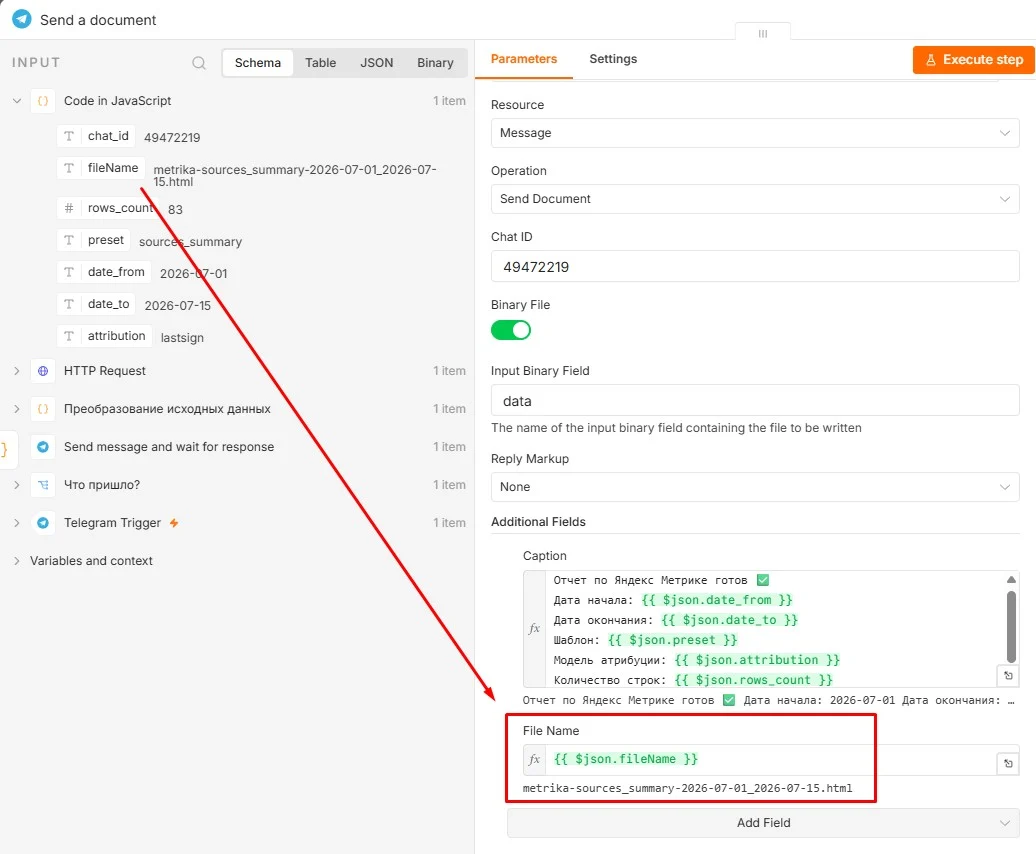Open the Reply Markup dropdown

point(755,487)
